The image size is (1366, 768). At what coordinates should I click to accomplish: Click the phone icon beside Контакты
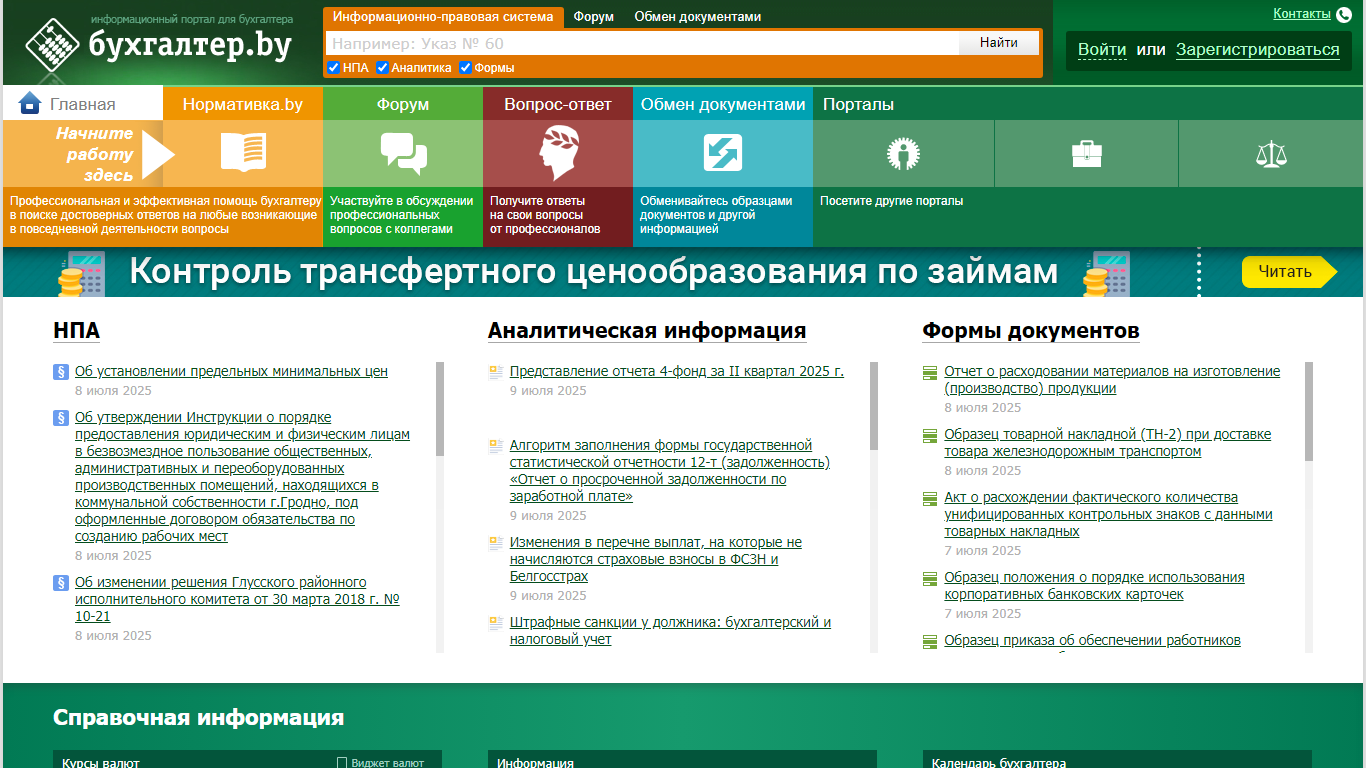[x=1343, y=14]
